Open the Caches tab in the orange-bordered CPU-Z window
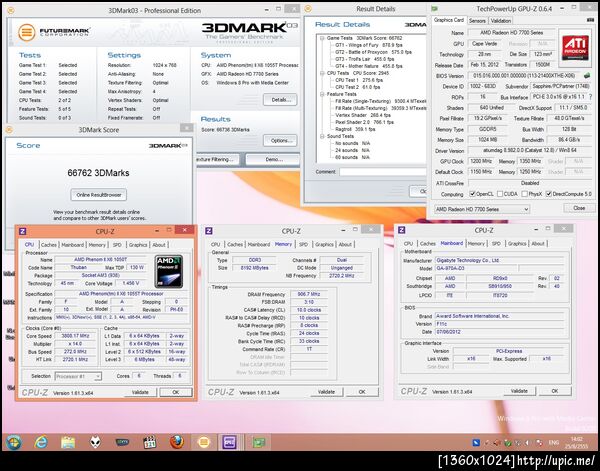600x471 pixels. click(49, 244)
